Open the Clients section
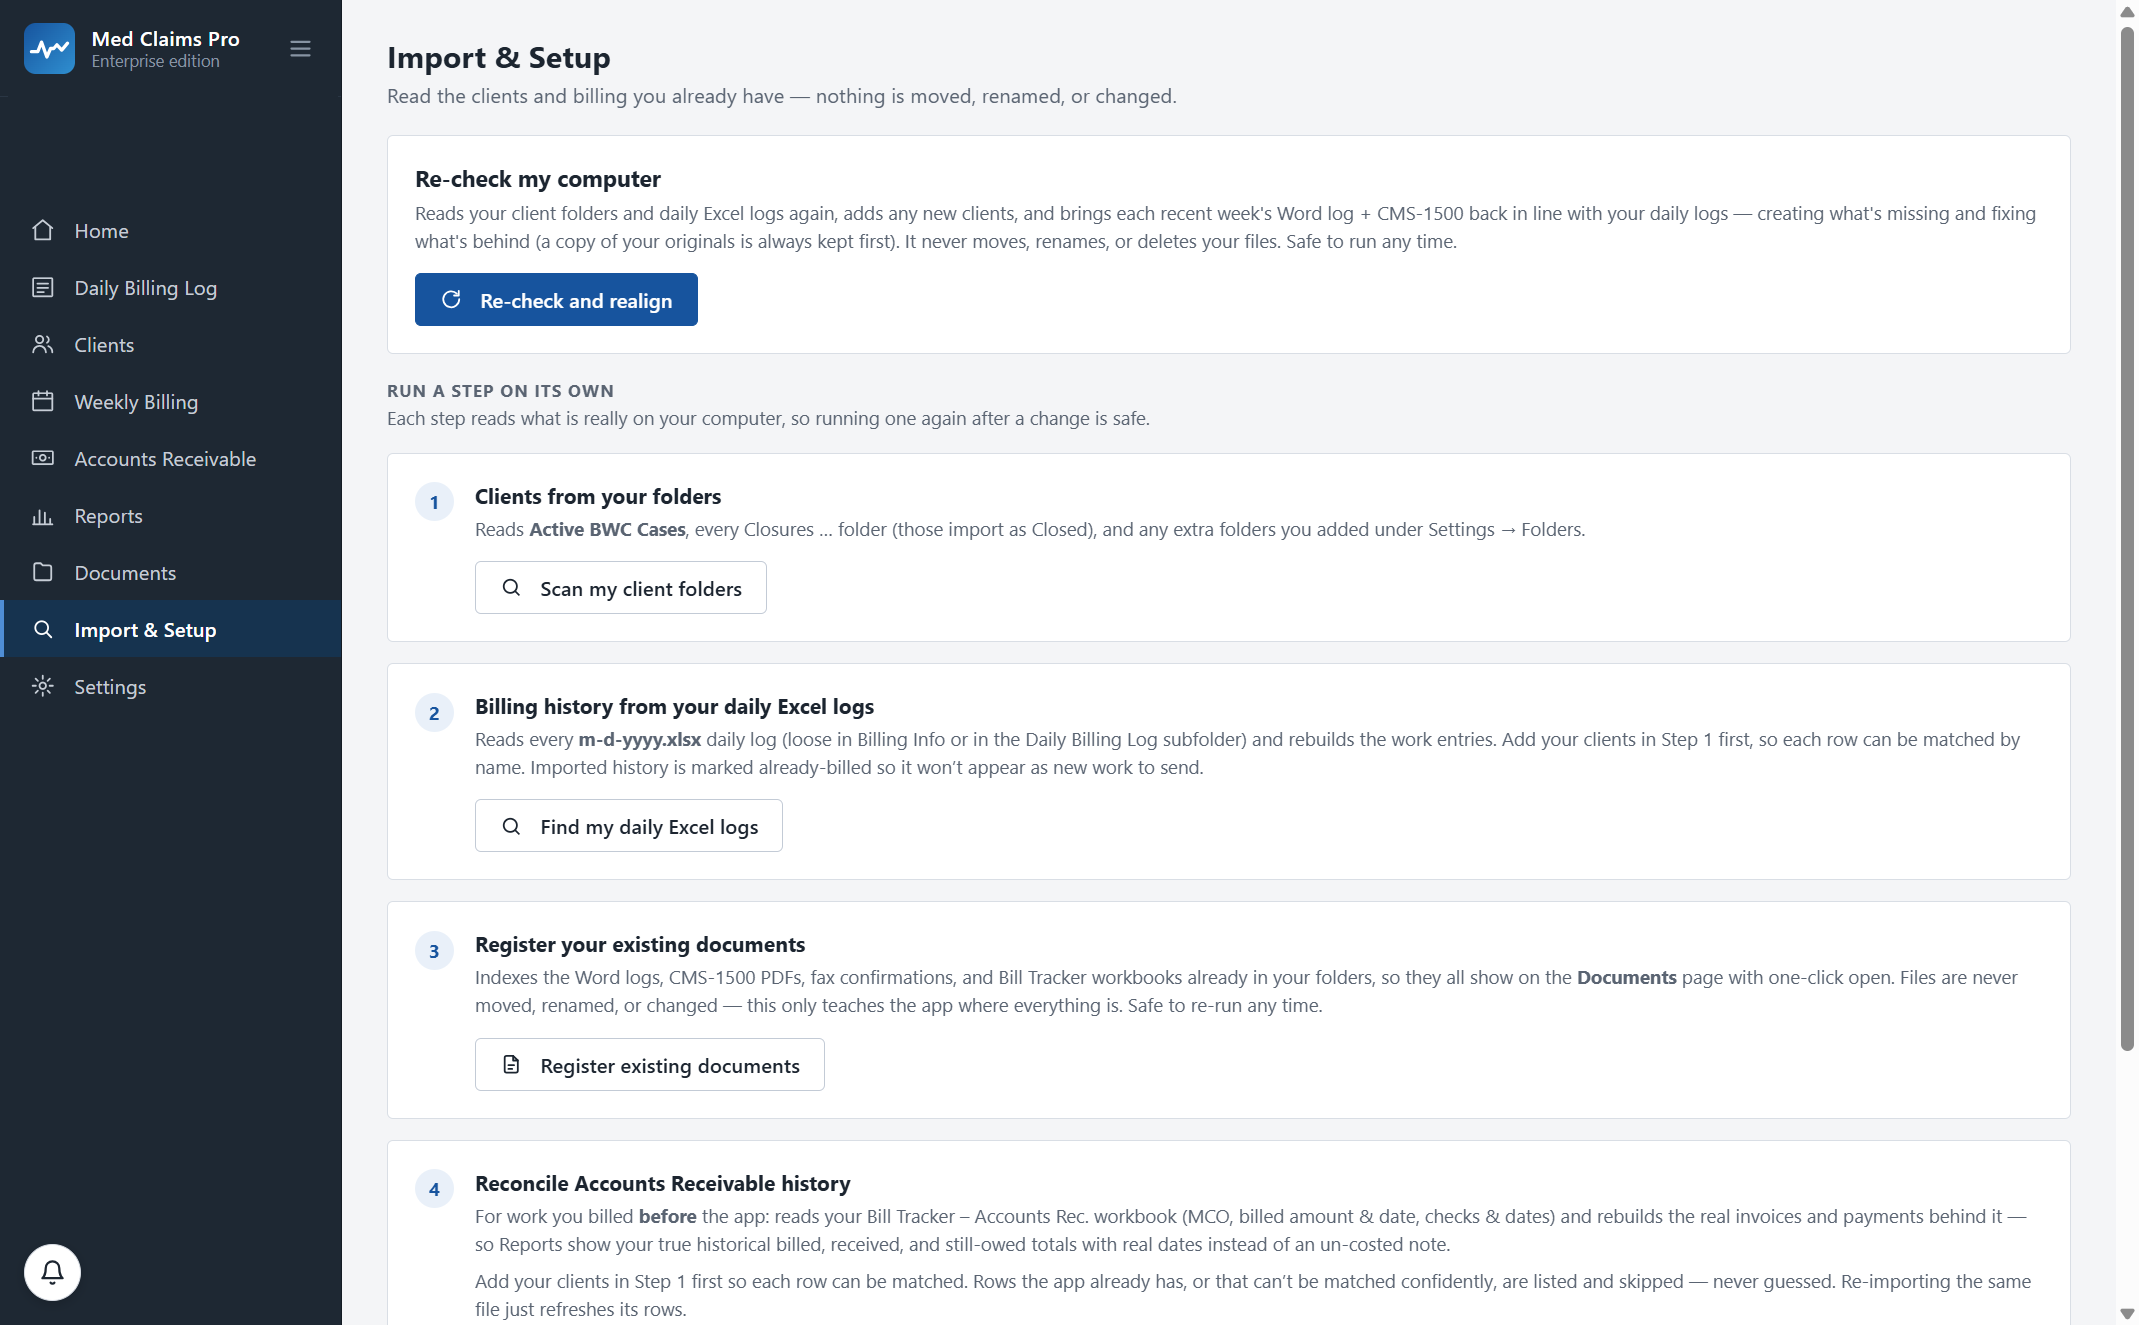Image resolution: width=2139 pixels, height=1325 pixels. (x=171, y=345)
